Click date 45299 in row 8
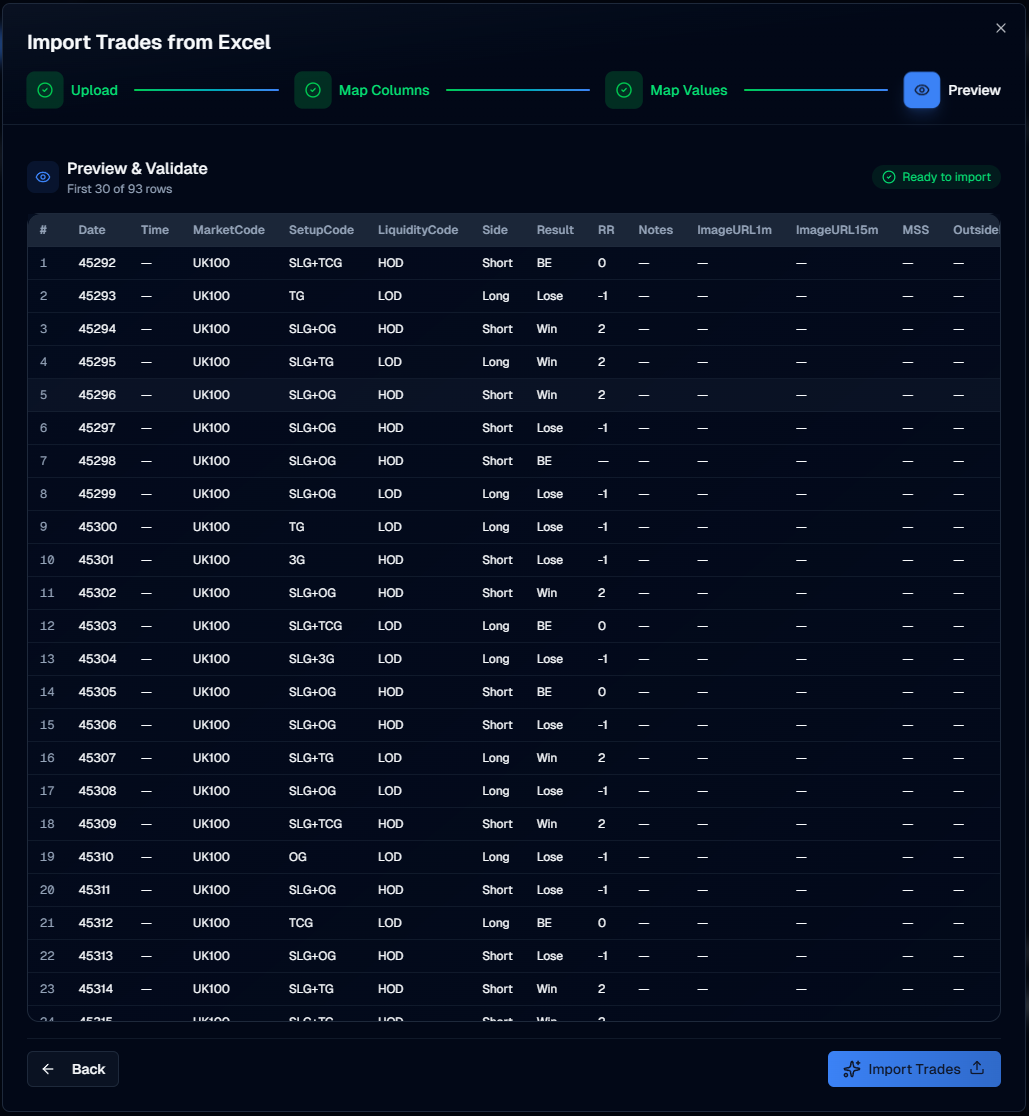Viewport: 1029px width, 1116px height. (97, 494)
